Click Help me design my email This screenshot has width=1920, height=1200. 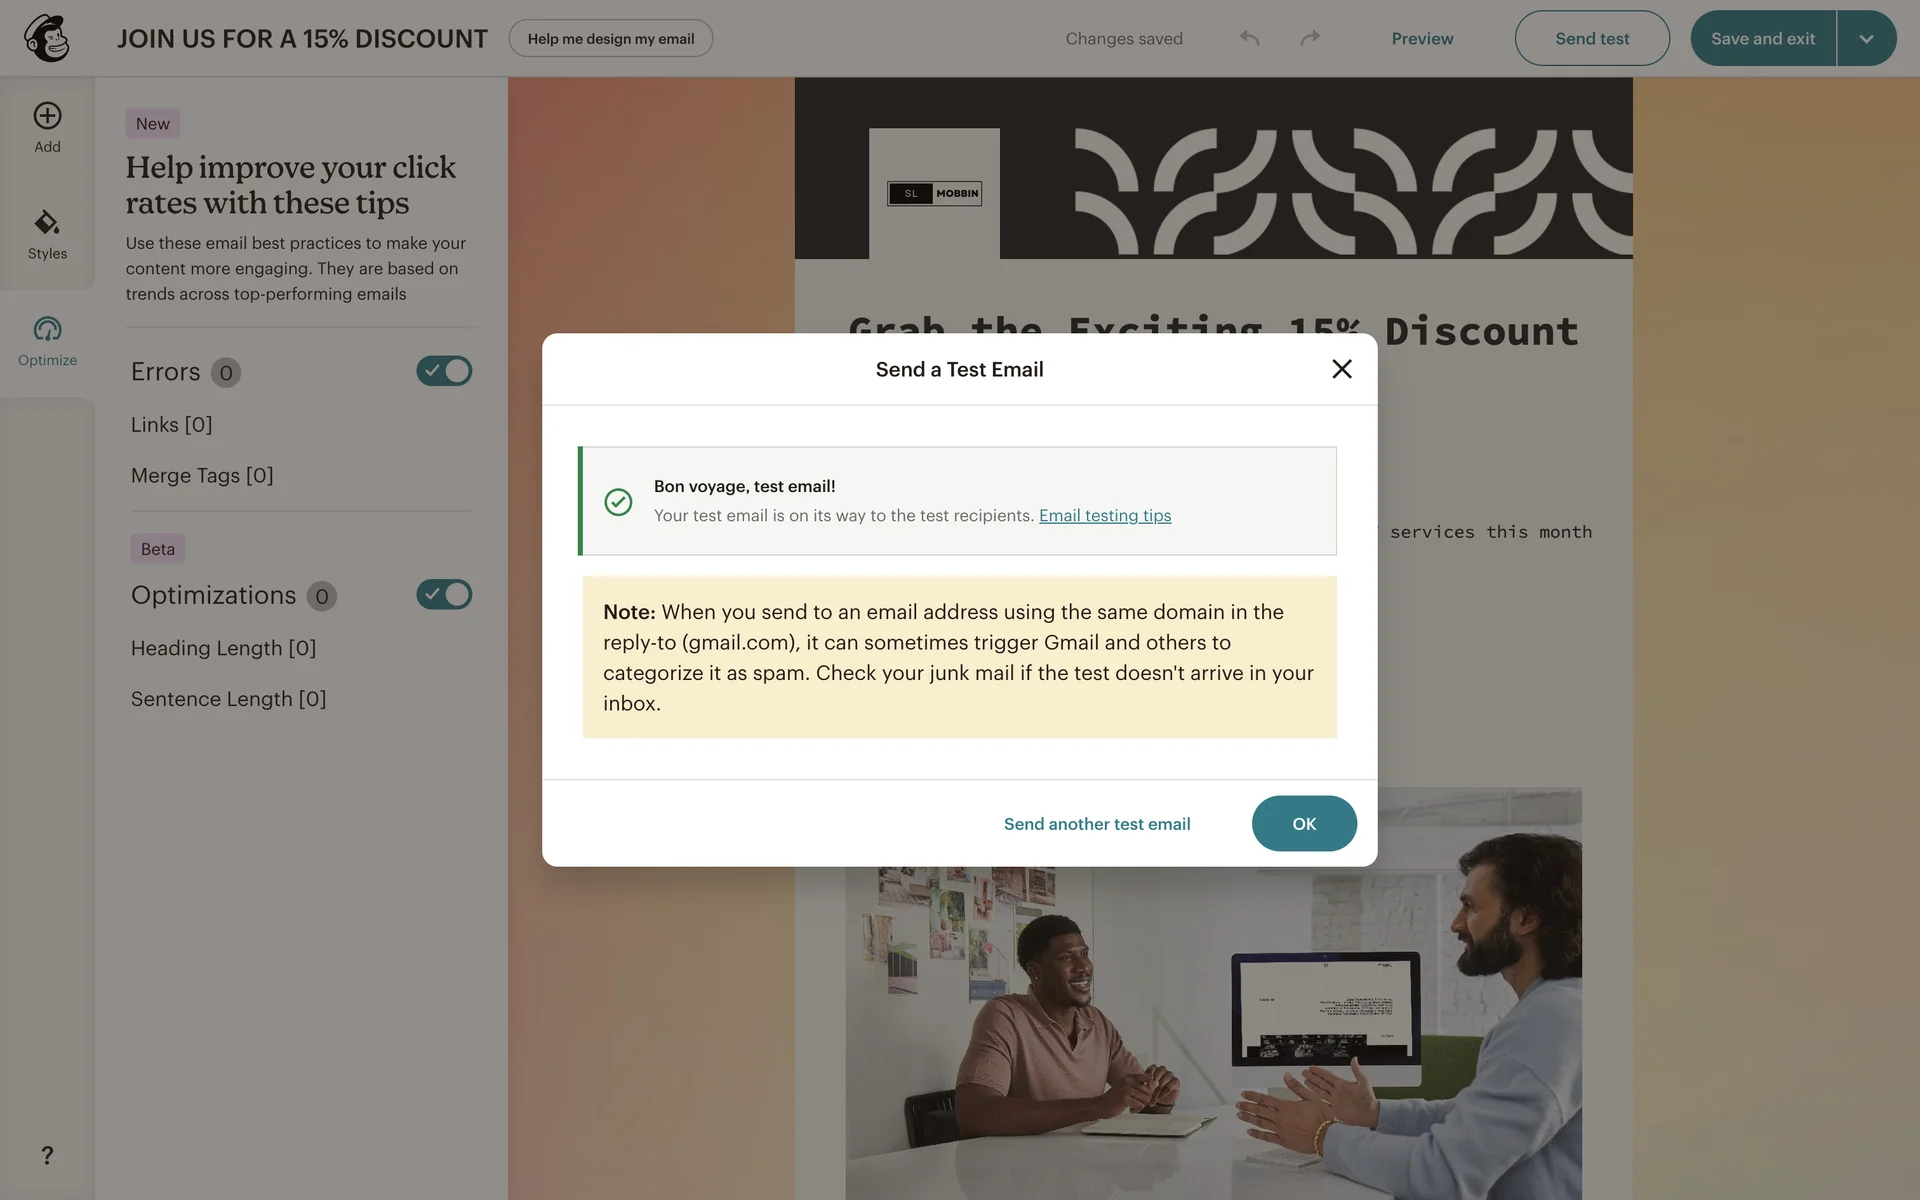click(611, 38)
